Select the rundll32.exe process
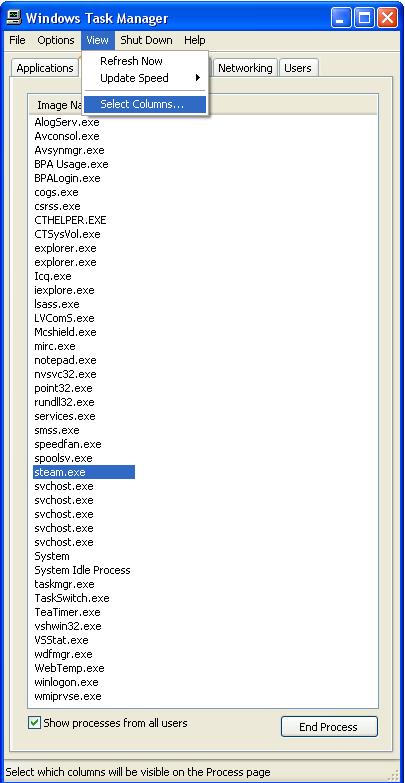 click(64, 402)
